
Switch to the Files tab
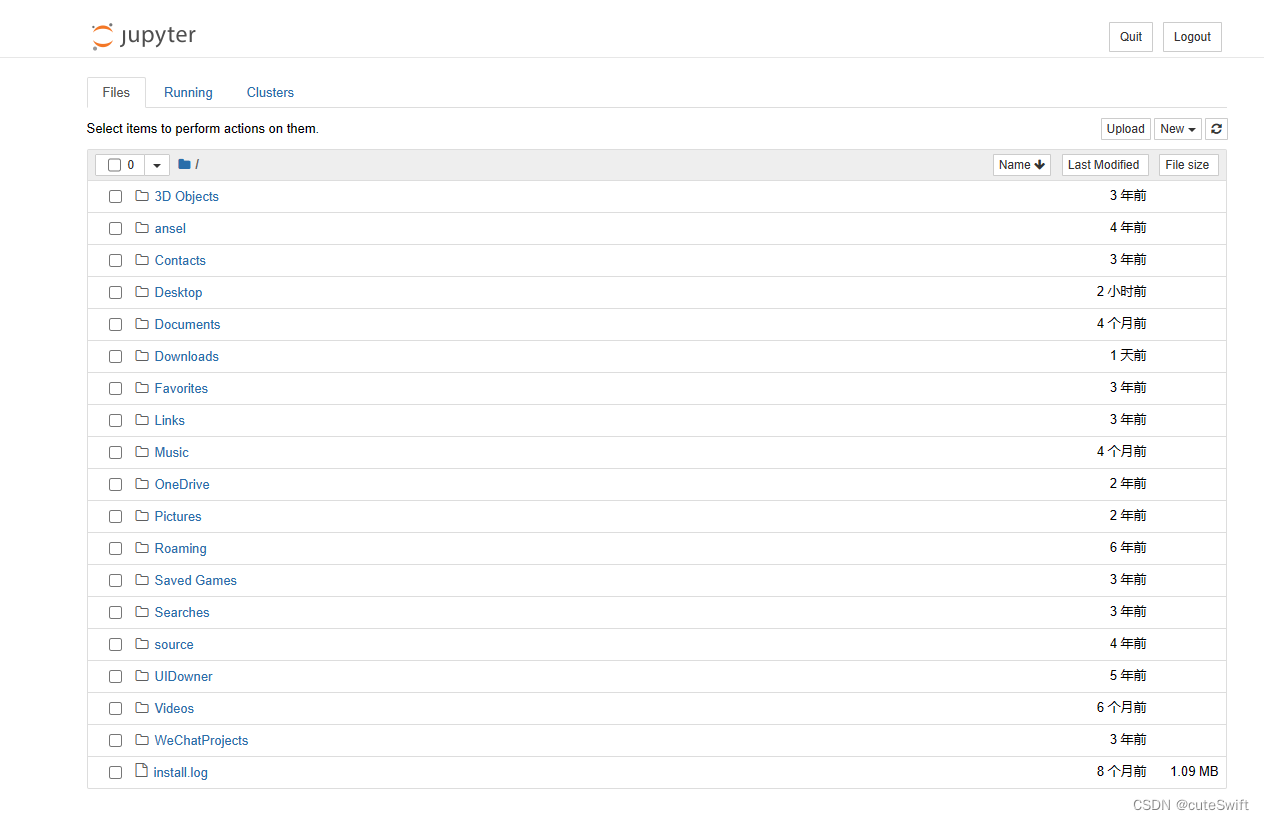tap(116, 92)
